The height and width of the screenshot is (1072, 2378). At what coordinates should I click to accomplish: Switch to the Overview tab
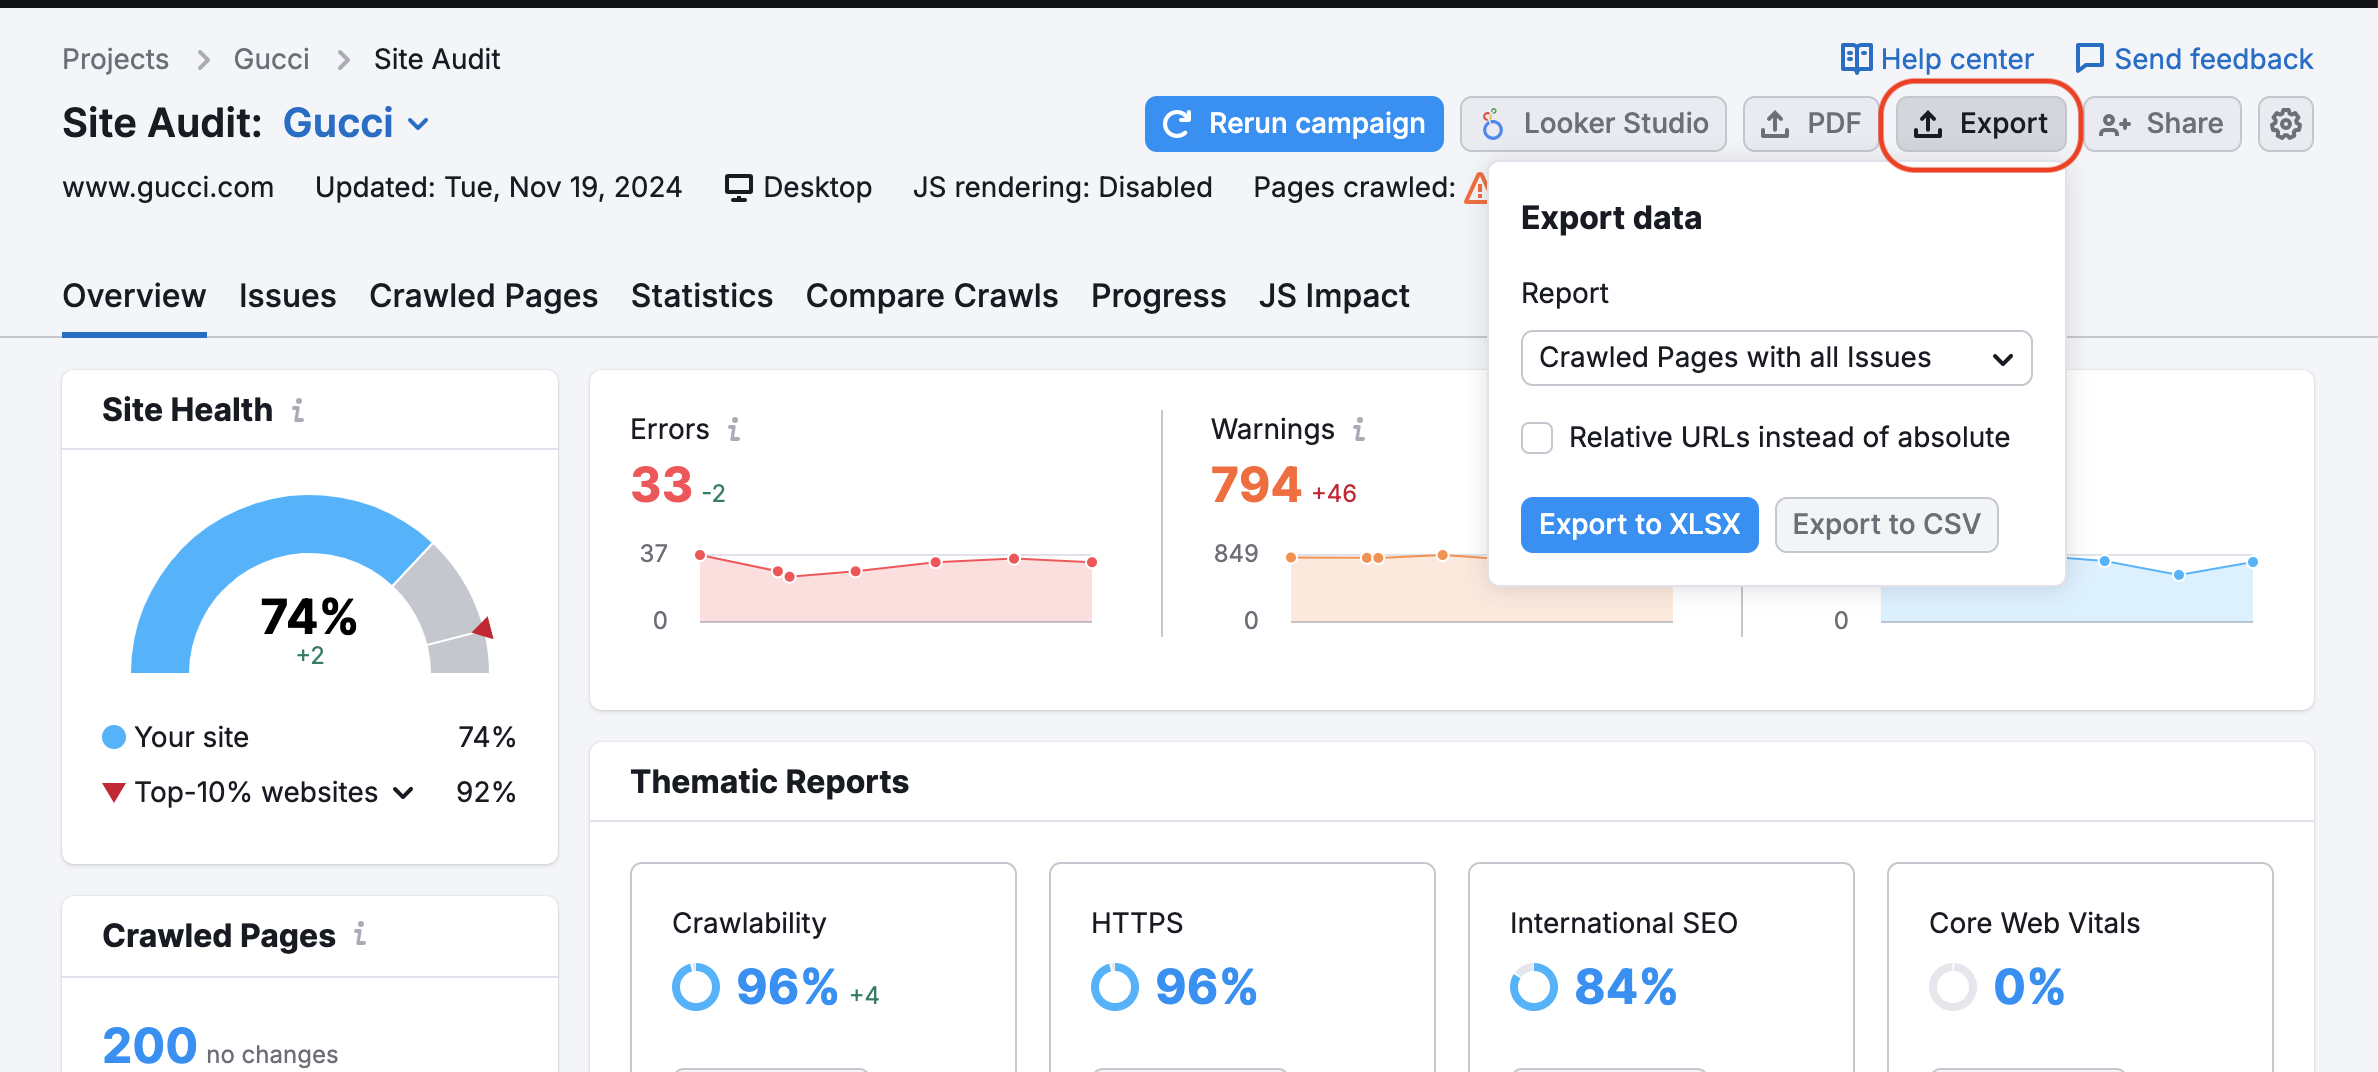point(134,296)
